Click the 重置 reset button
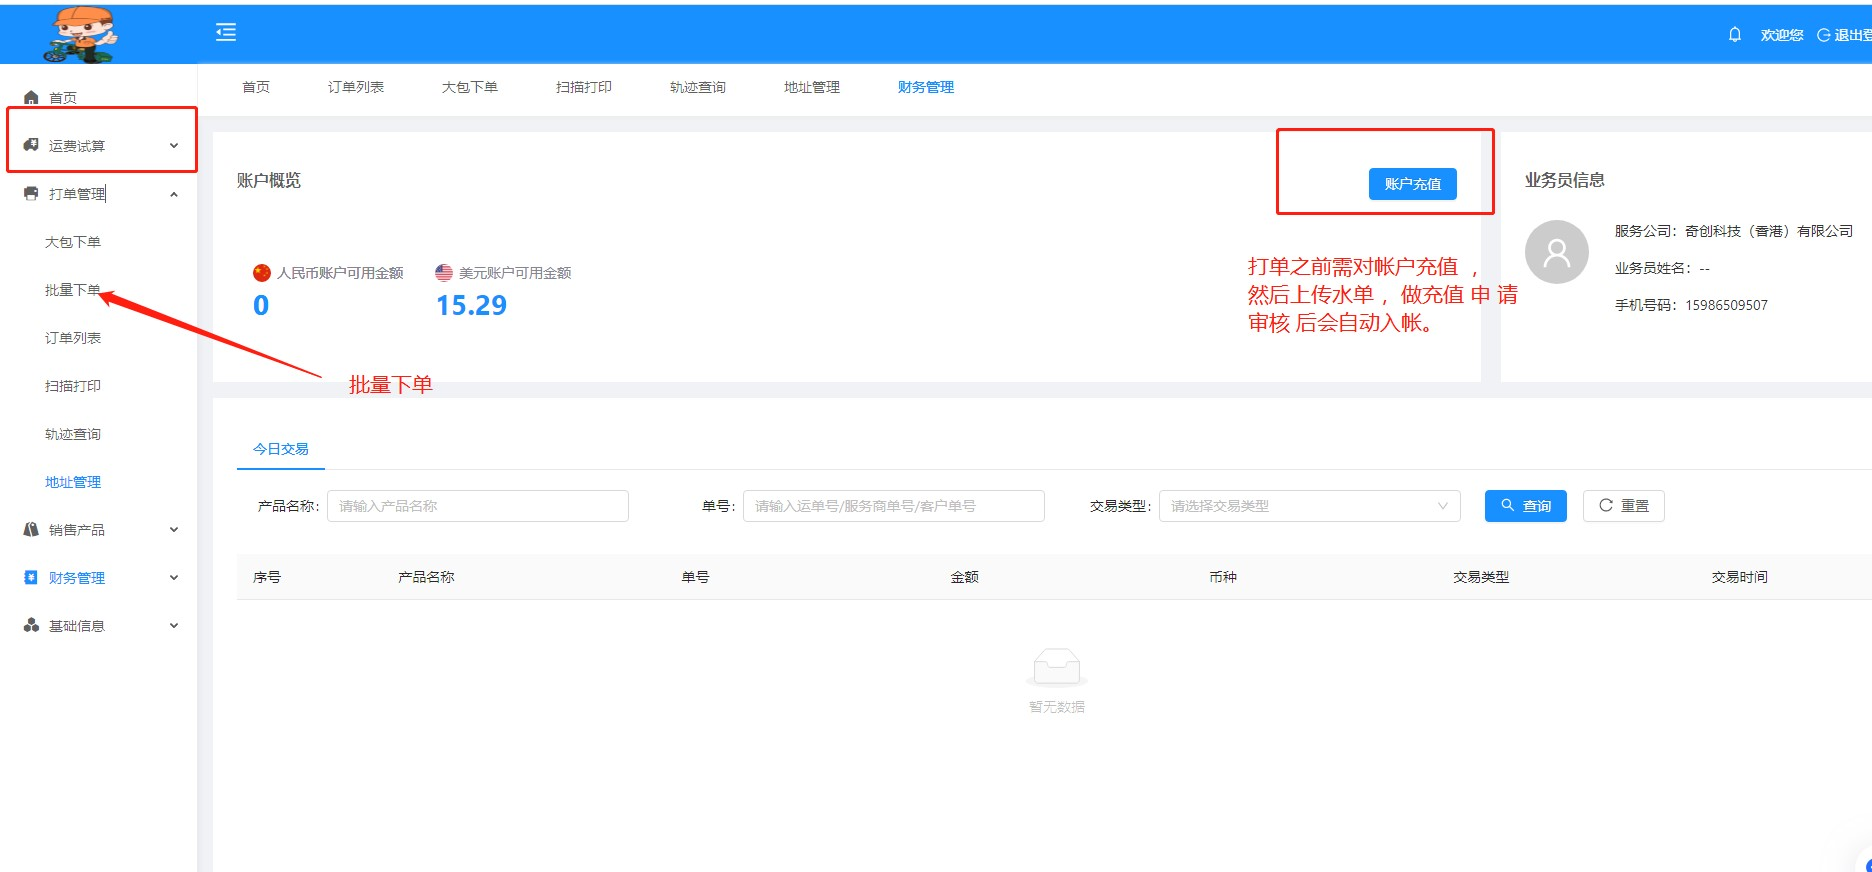The width and height of the screenshot is (1872, 872). 1624,506
